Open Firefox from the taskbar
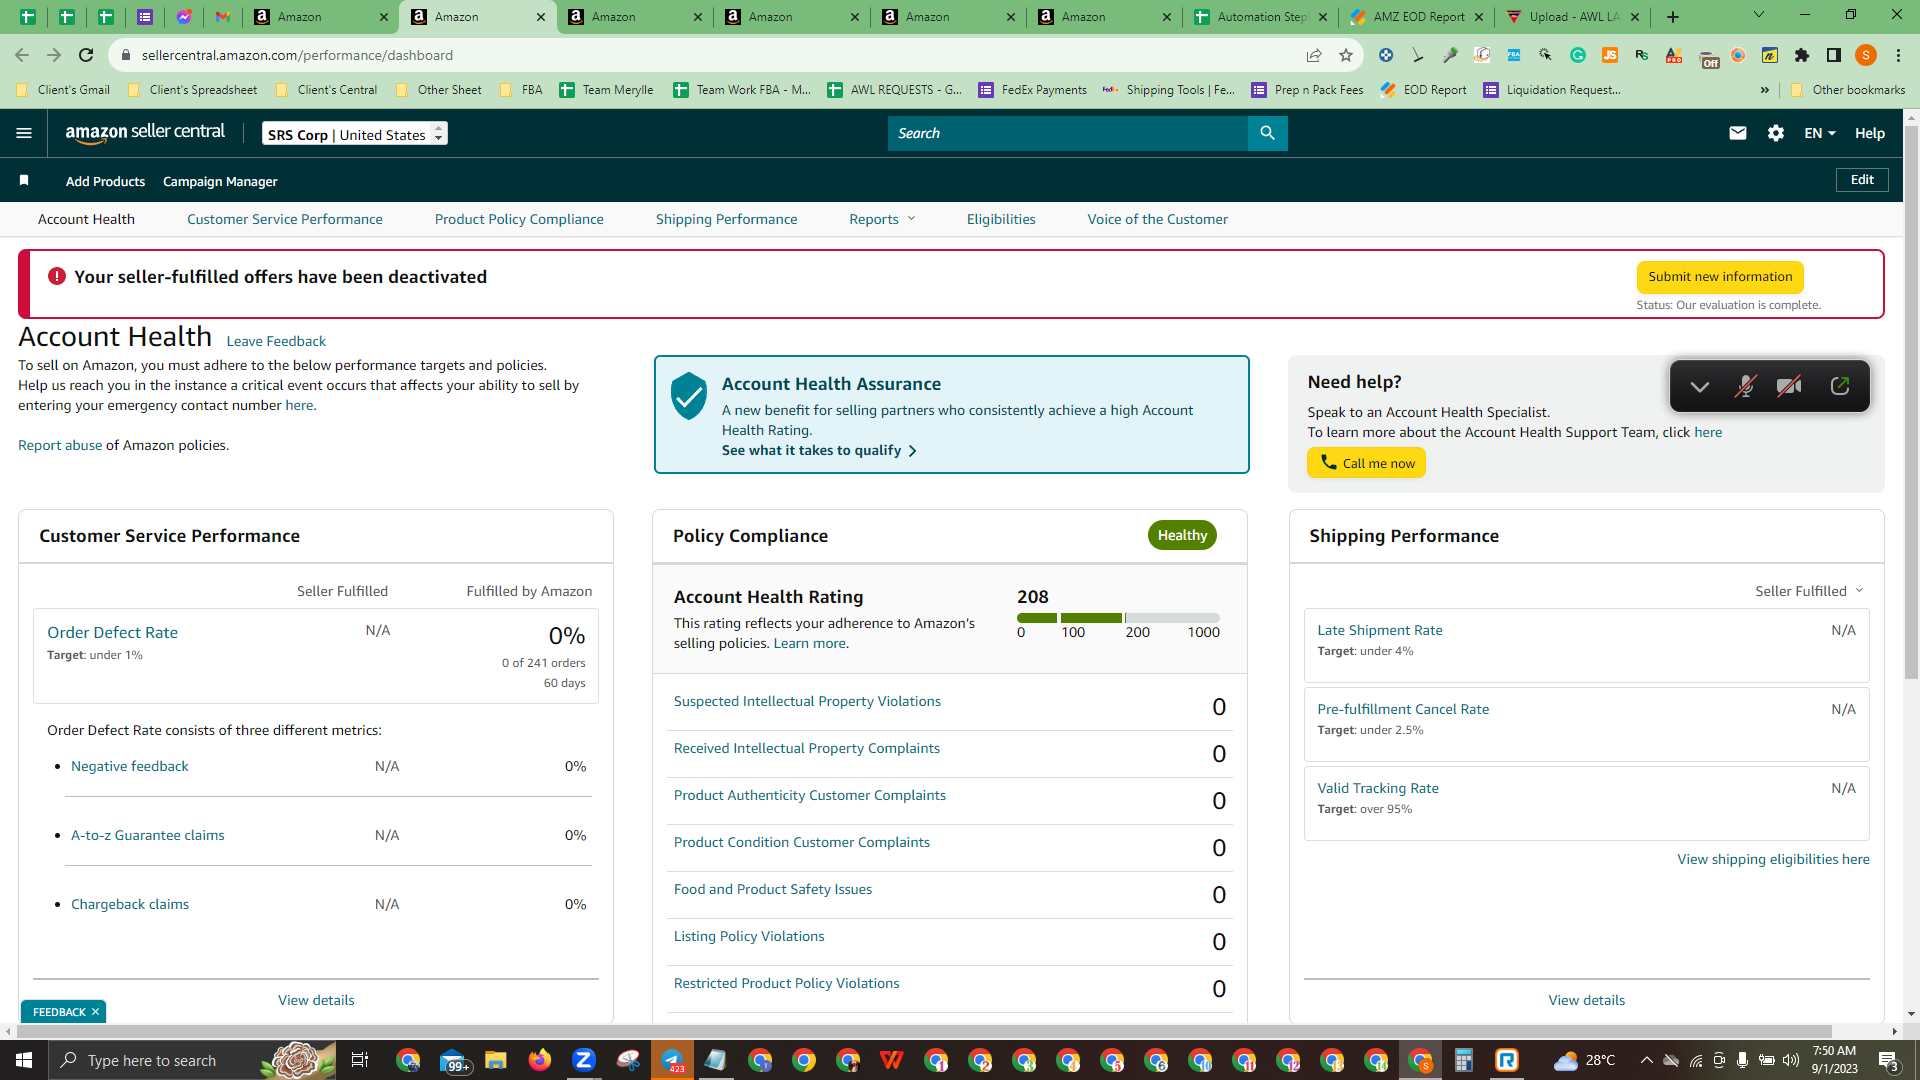This screenshot has height=1080, width=1920. pyautogui.click(x=540, y=1060)
